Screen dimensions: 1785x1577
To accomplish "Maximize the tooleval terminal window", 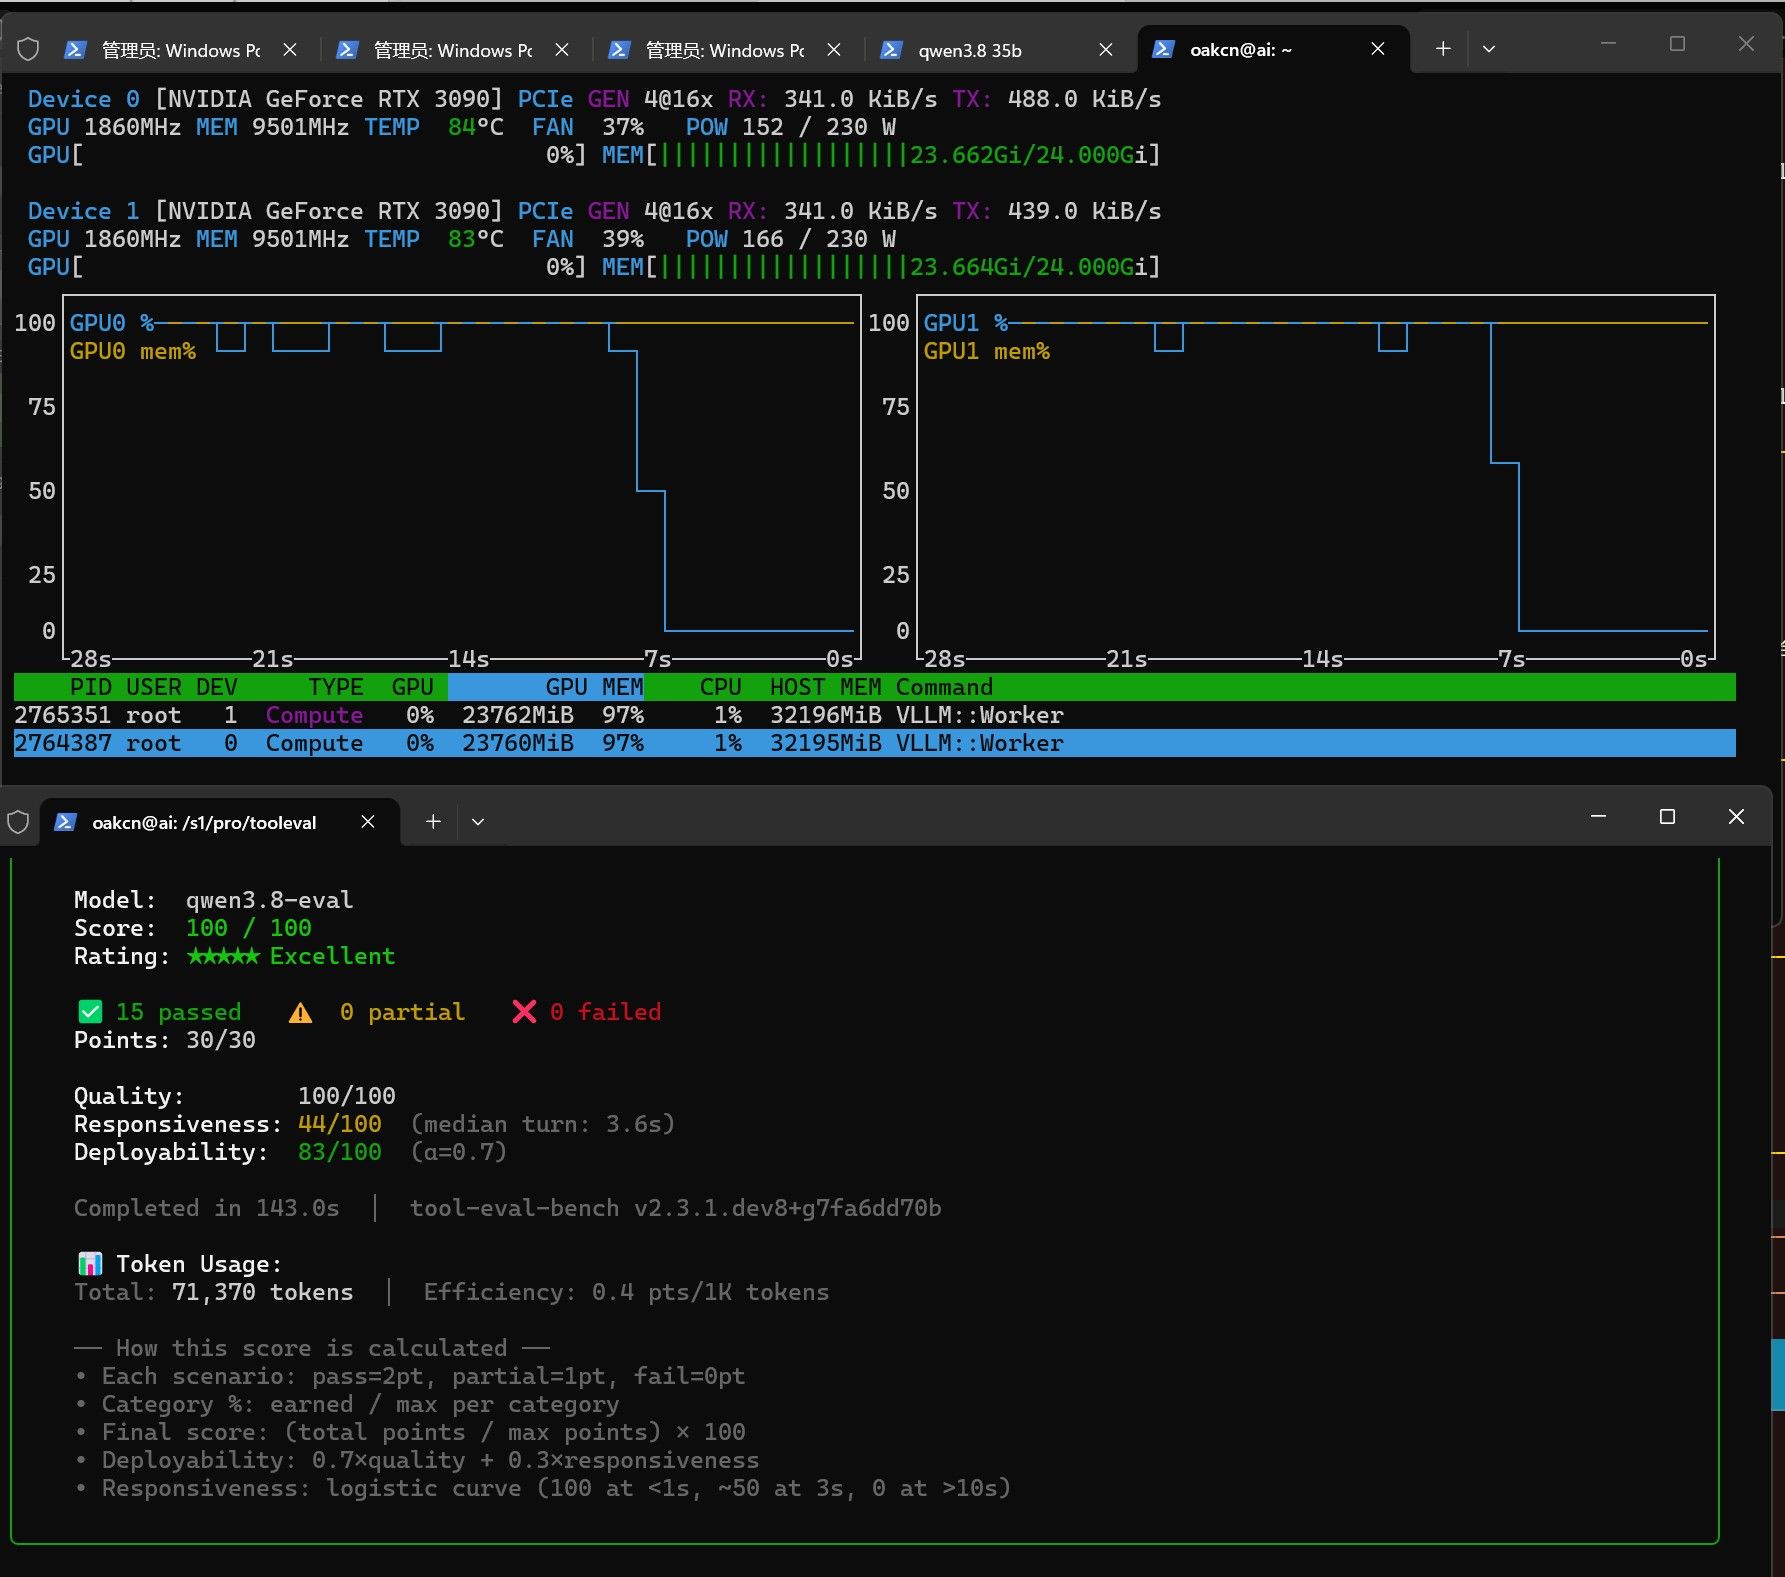I will pos(1667,816).
